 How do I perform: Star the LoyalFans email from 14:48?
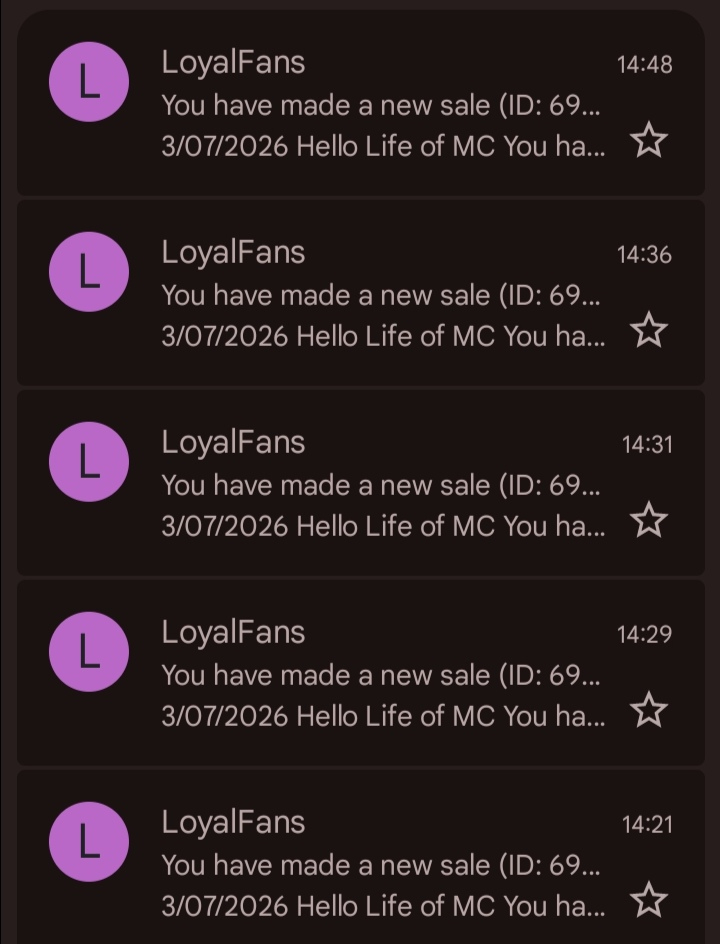click(x=649, y=142)
